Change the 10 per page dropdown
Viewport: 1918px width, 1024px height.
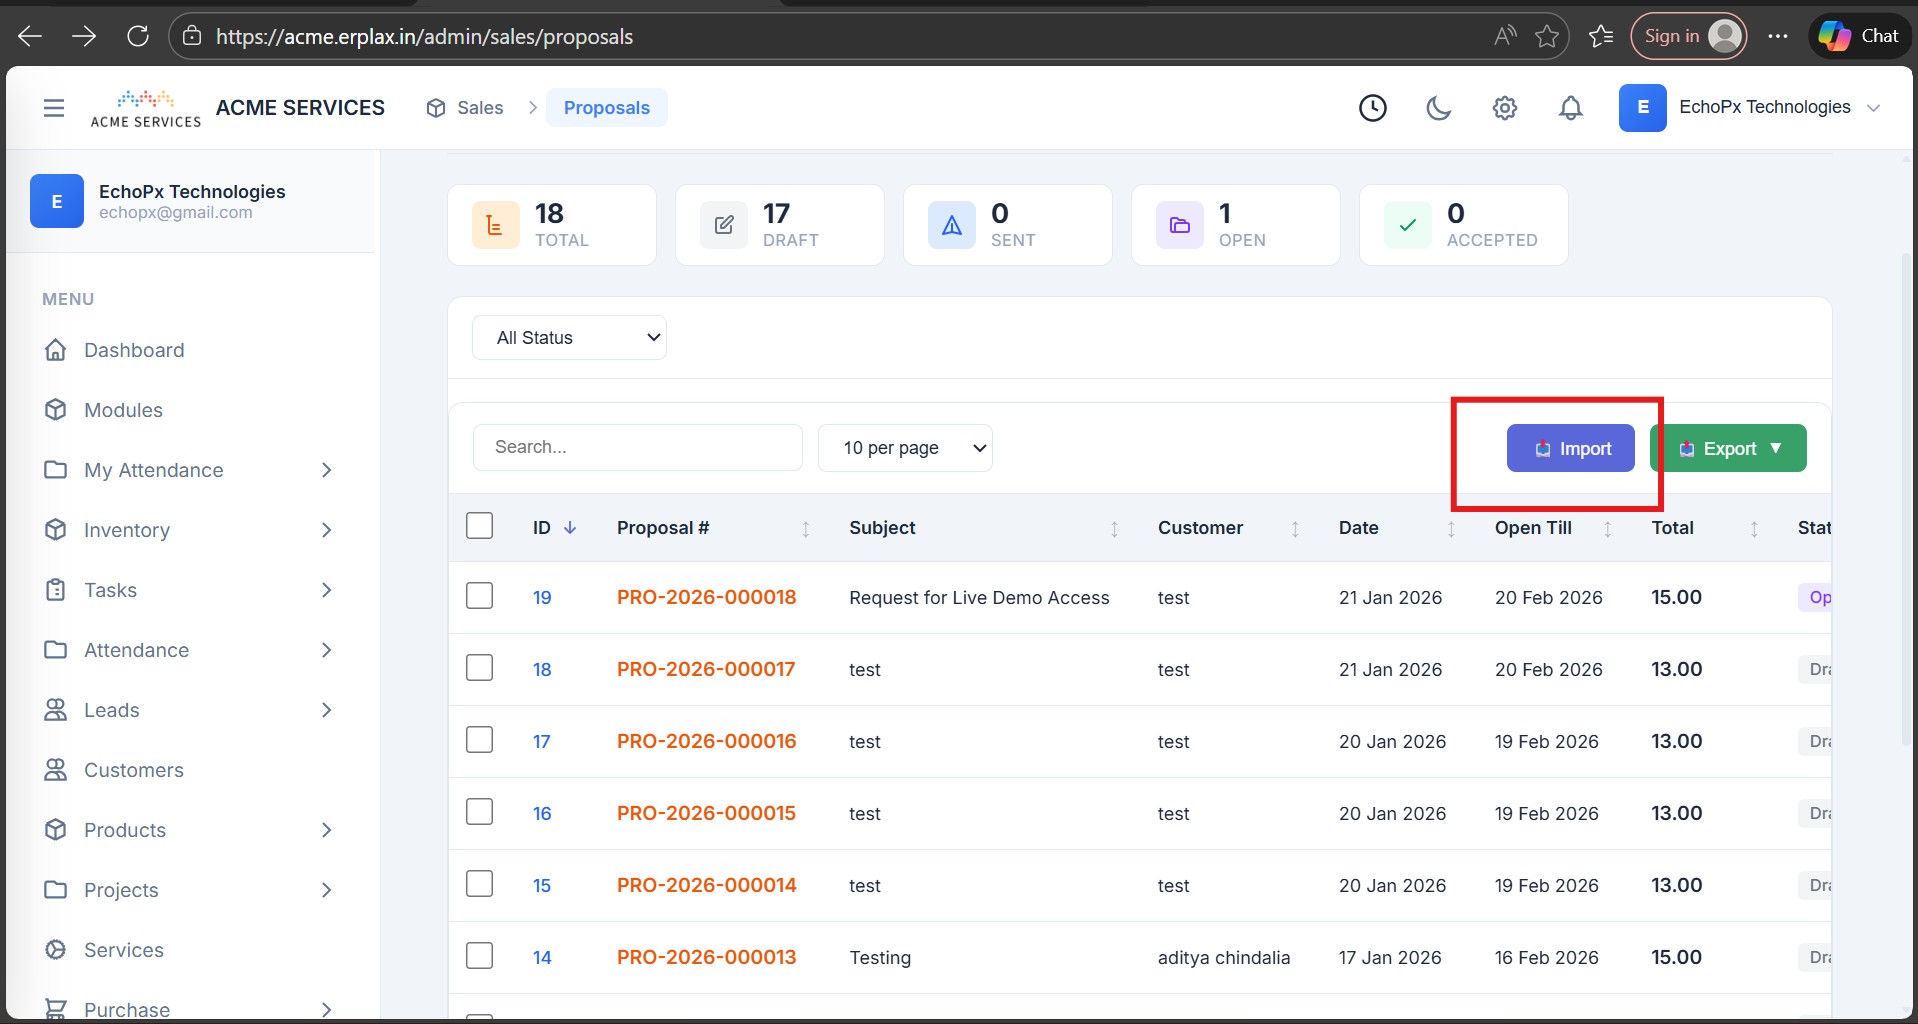pos(904,448)
